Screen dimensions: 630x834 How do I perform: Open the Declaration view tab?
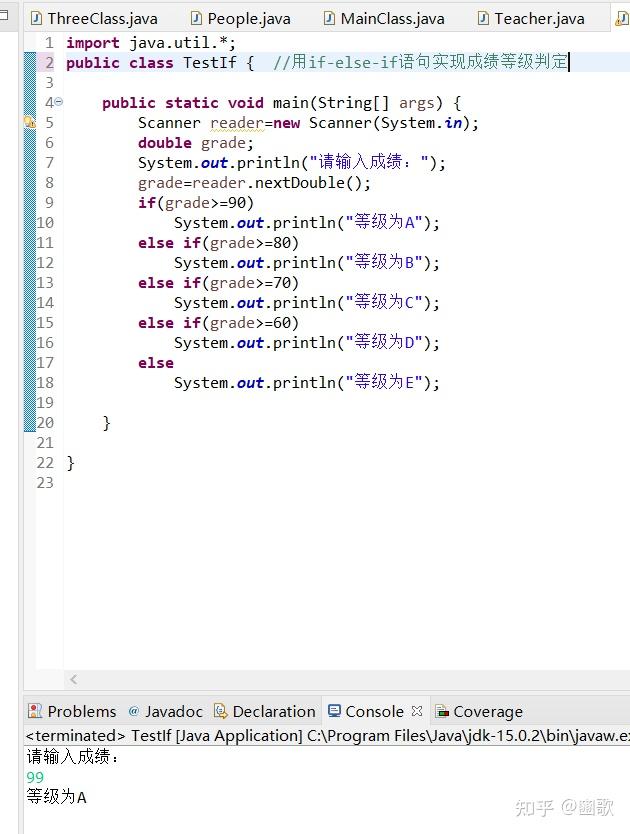tap(264, 711)
